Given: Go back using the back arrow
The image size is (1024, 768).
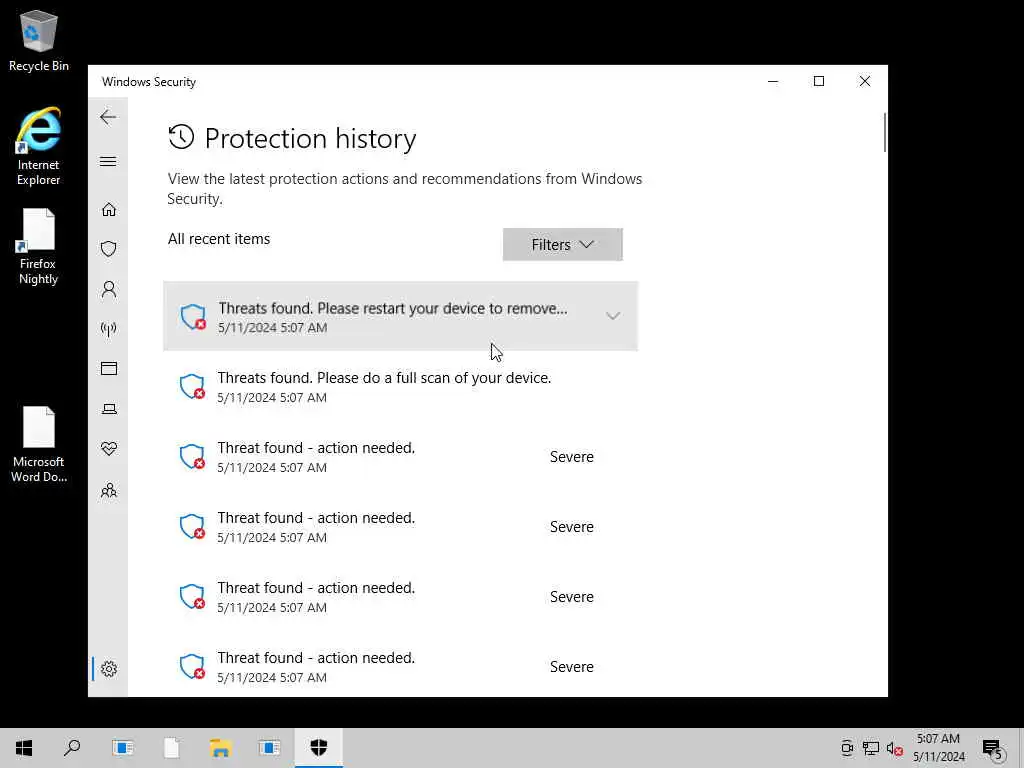Looking at the screenshot, I should [108, 117].
